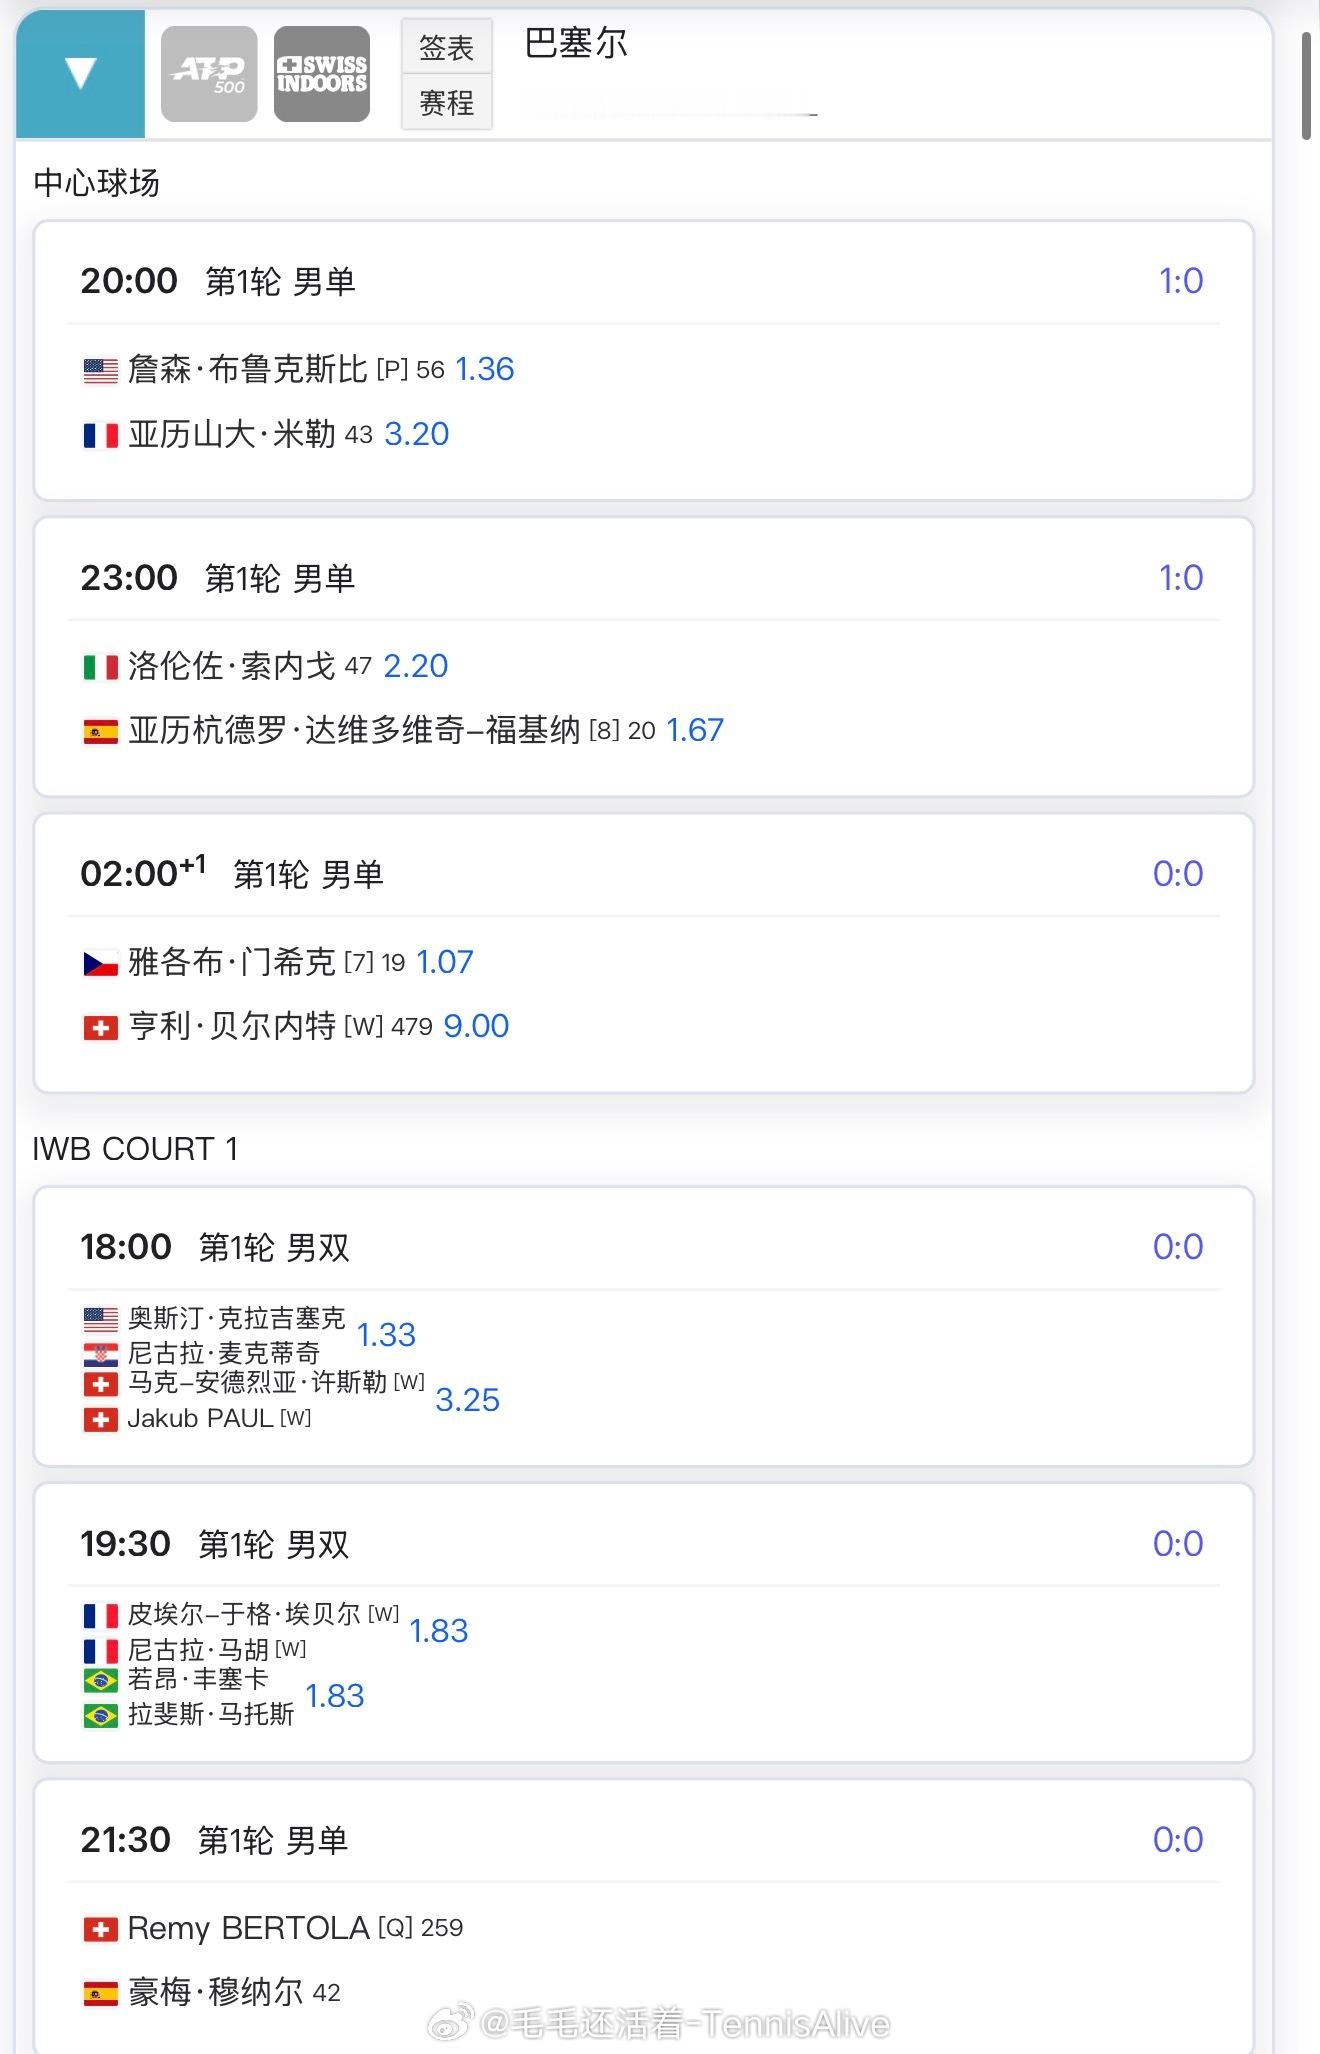
Task: Open the 巴塞尔 tournament title
Action: pyautogui.click(x=576, y=43)
